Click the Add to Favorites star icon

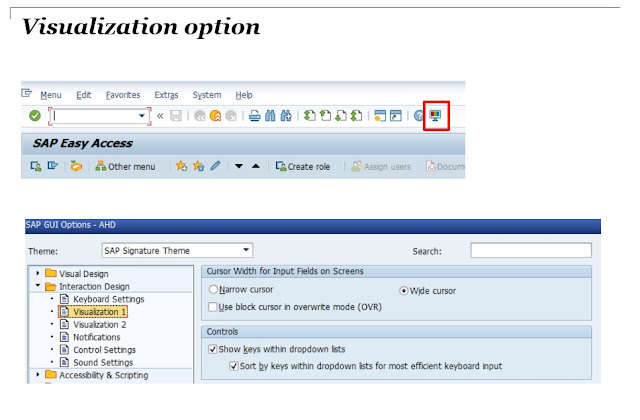[x=181, y=166]
